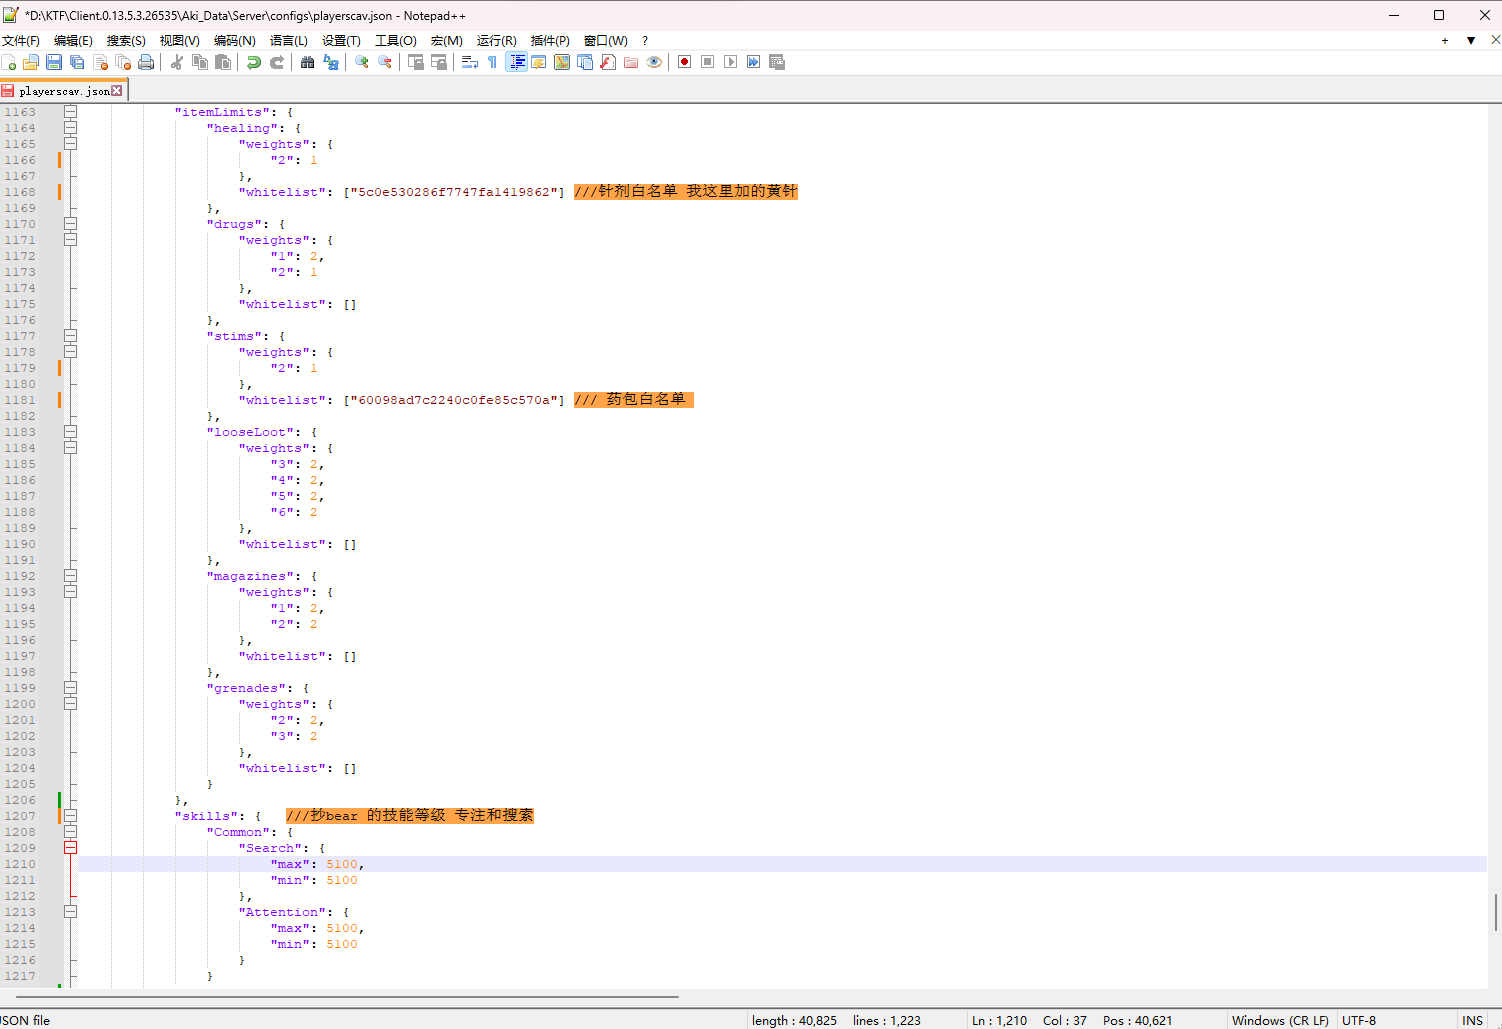Click the Cut scissors icon
This screenshot has width=1502, height=1029.
pos(177,62)
